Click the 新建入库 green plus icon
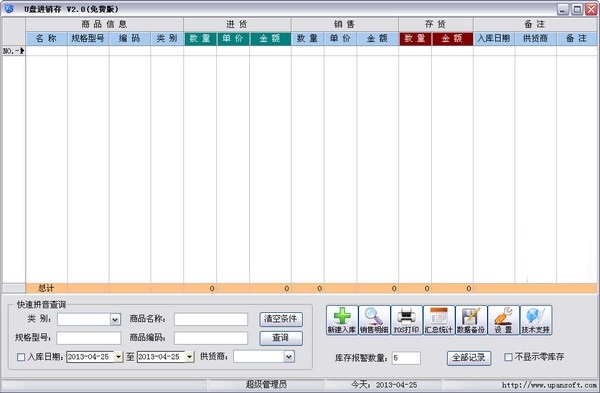Screen dimensions: 600x393 point(342,320)
